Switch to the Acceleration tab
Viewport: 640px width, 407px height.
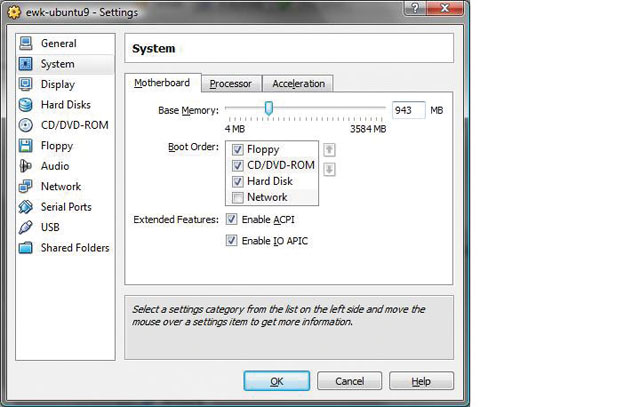[298, 84]
